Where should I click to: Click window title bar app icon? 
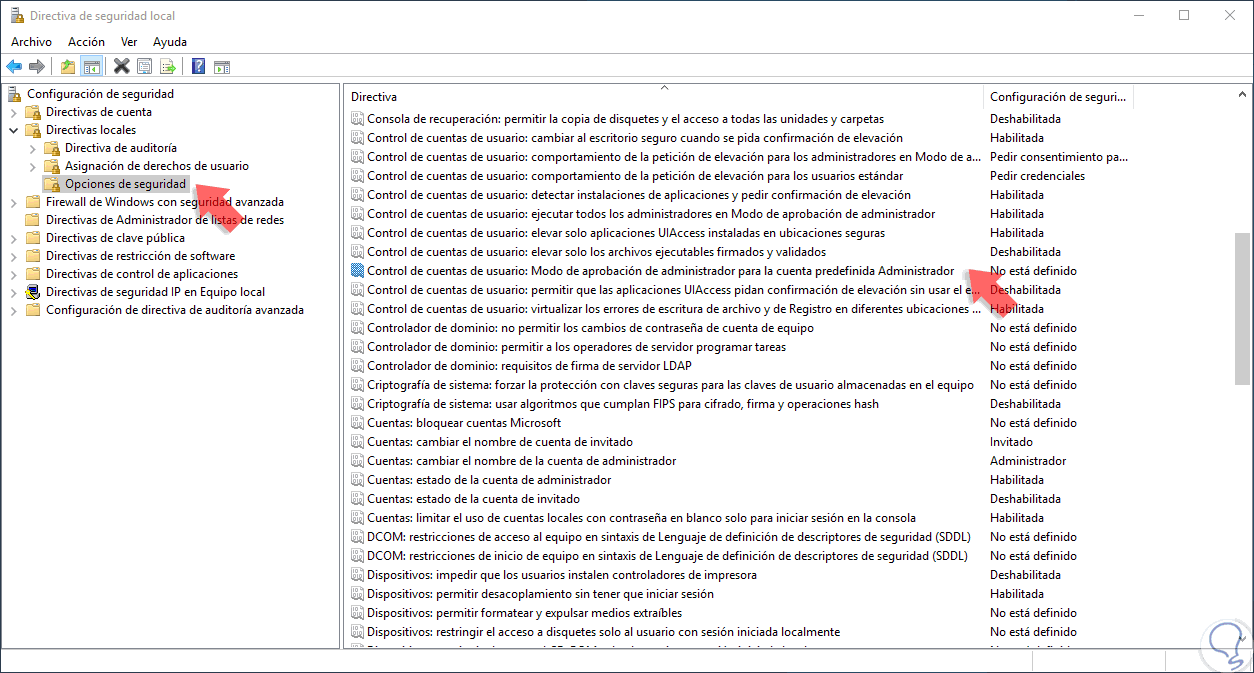click(16, 16)
